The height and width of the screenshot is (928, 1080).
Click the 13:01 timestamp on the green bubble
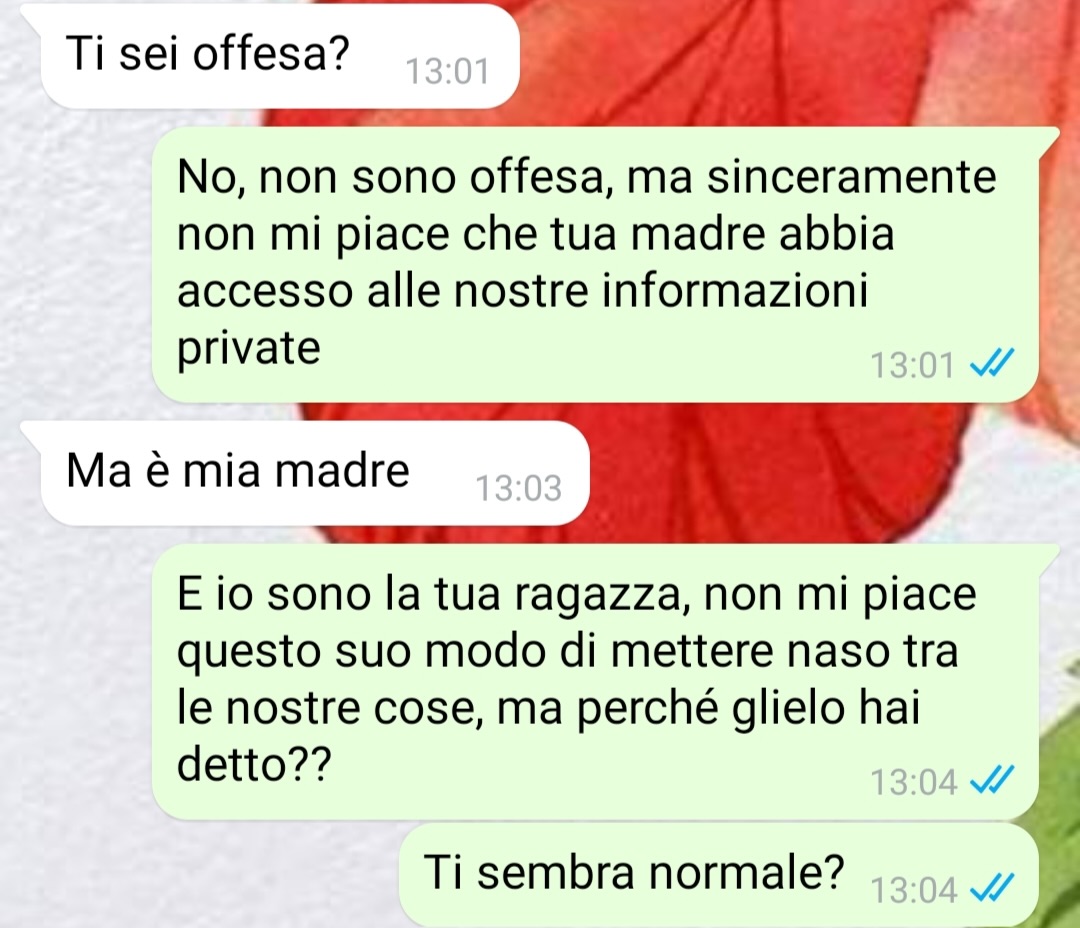pos(913,365)
